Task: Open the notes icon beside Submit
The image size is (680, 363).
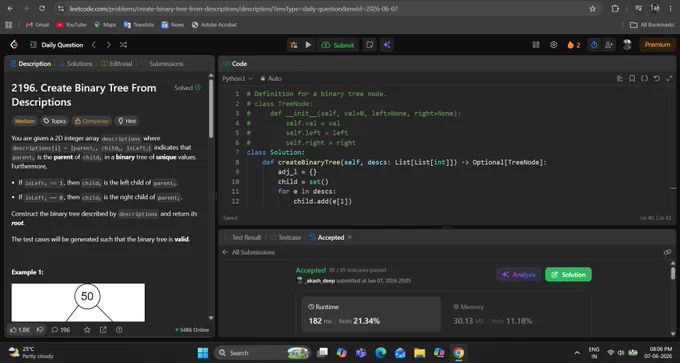Action: 369,45
